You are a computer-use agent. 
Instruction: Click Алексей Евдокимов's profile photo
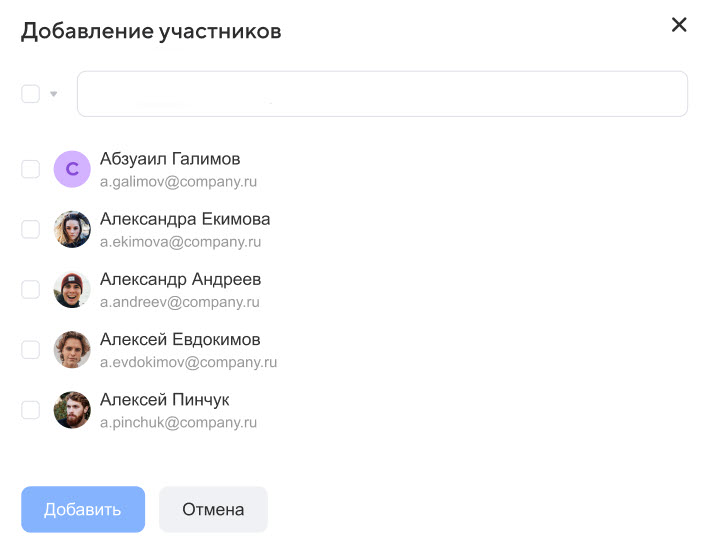click(72, 349)
